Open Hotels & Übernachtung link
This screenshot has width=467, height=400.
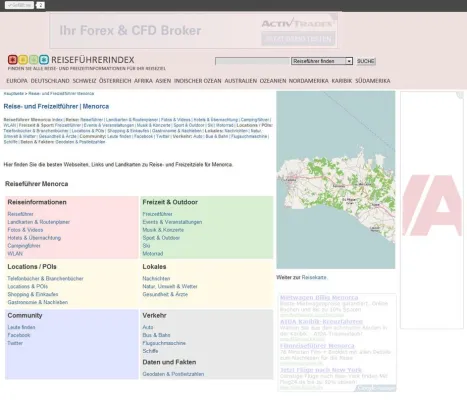34,238
